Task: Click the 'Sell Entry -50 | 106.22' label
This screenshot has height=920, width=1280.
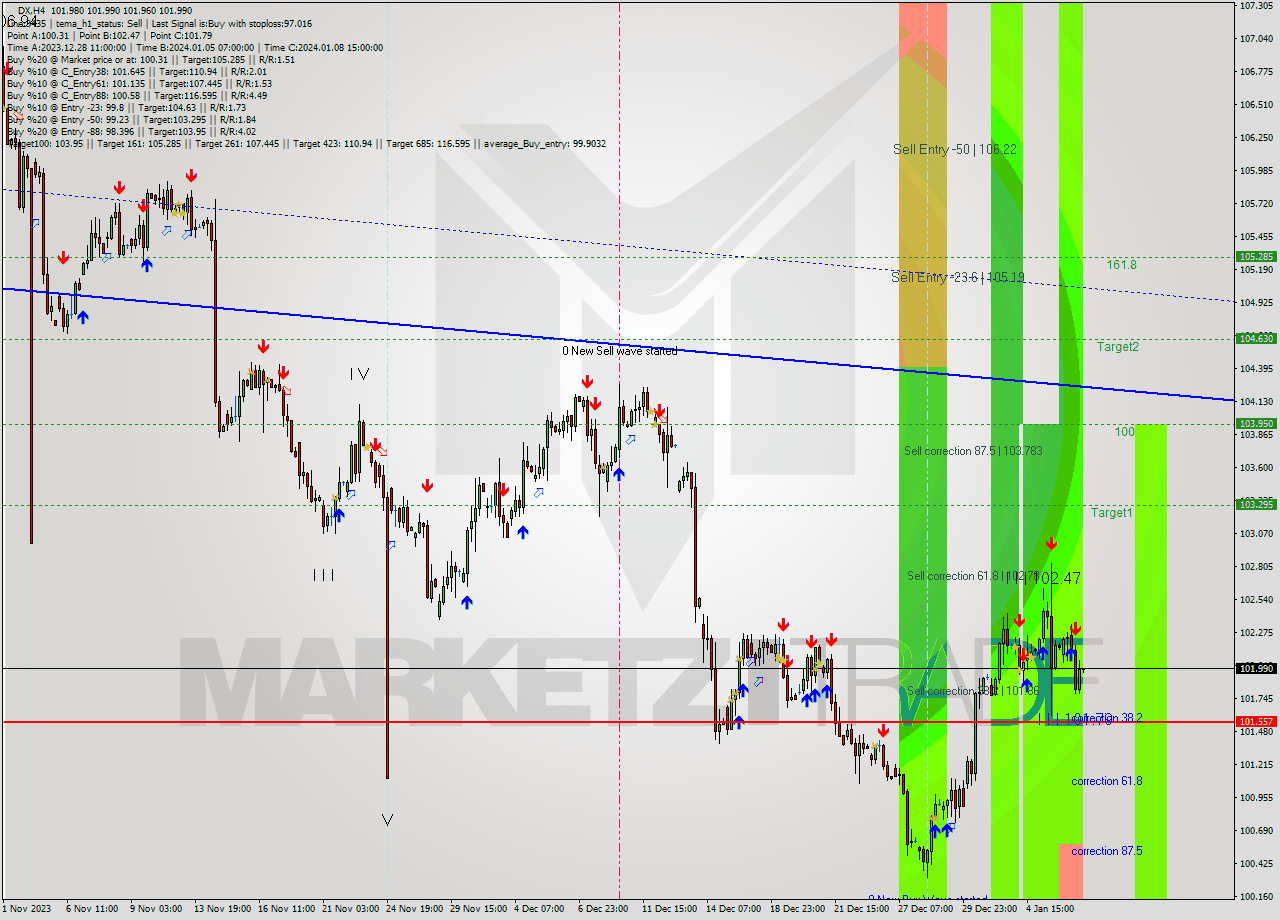Action: (955, 149)
